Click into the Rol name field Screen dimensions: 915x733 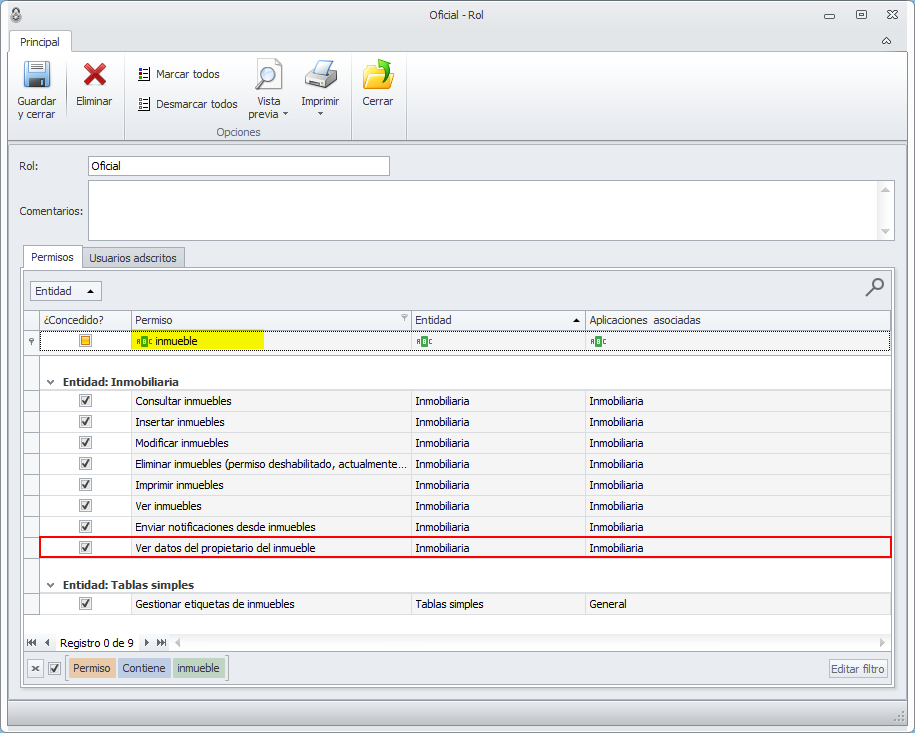pos(238,166)
